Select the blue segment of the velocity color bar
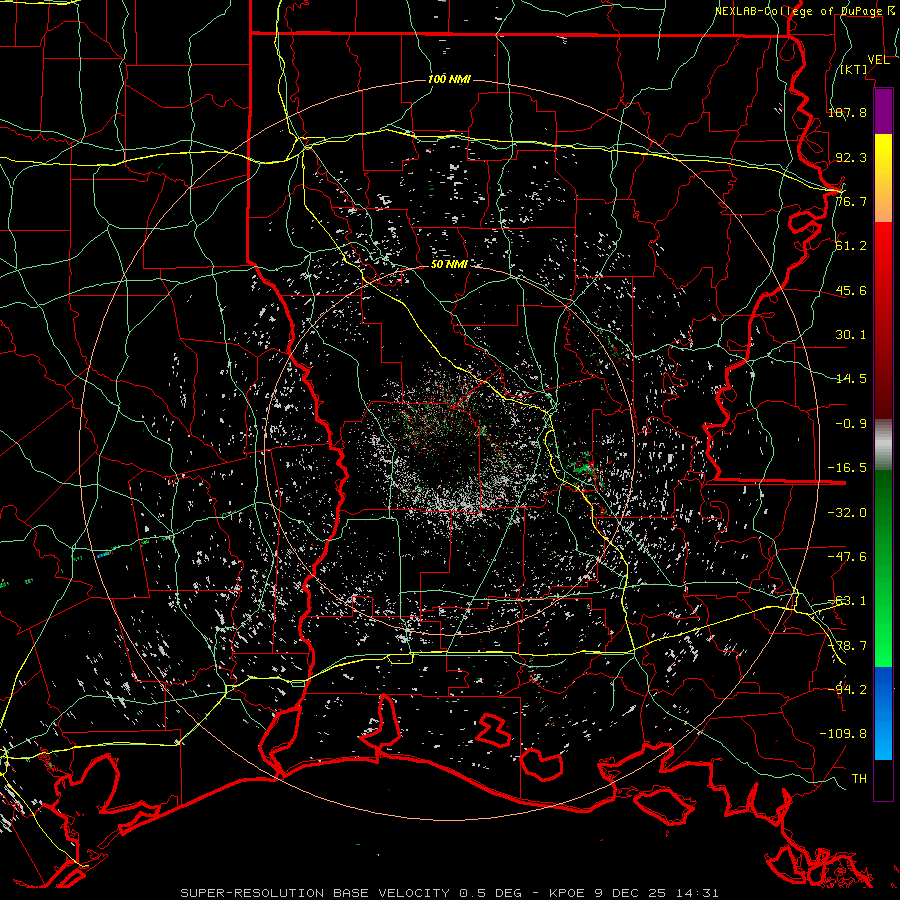The image size is (900, 900). point(883,713)
